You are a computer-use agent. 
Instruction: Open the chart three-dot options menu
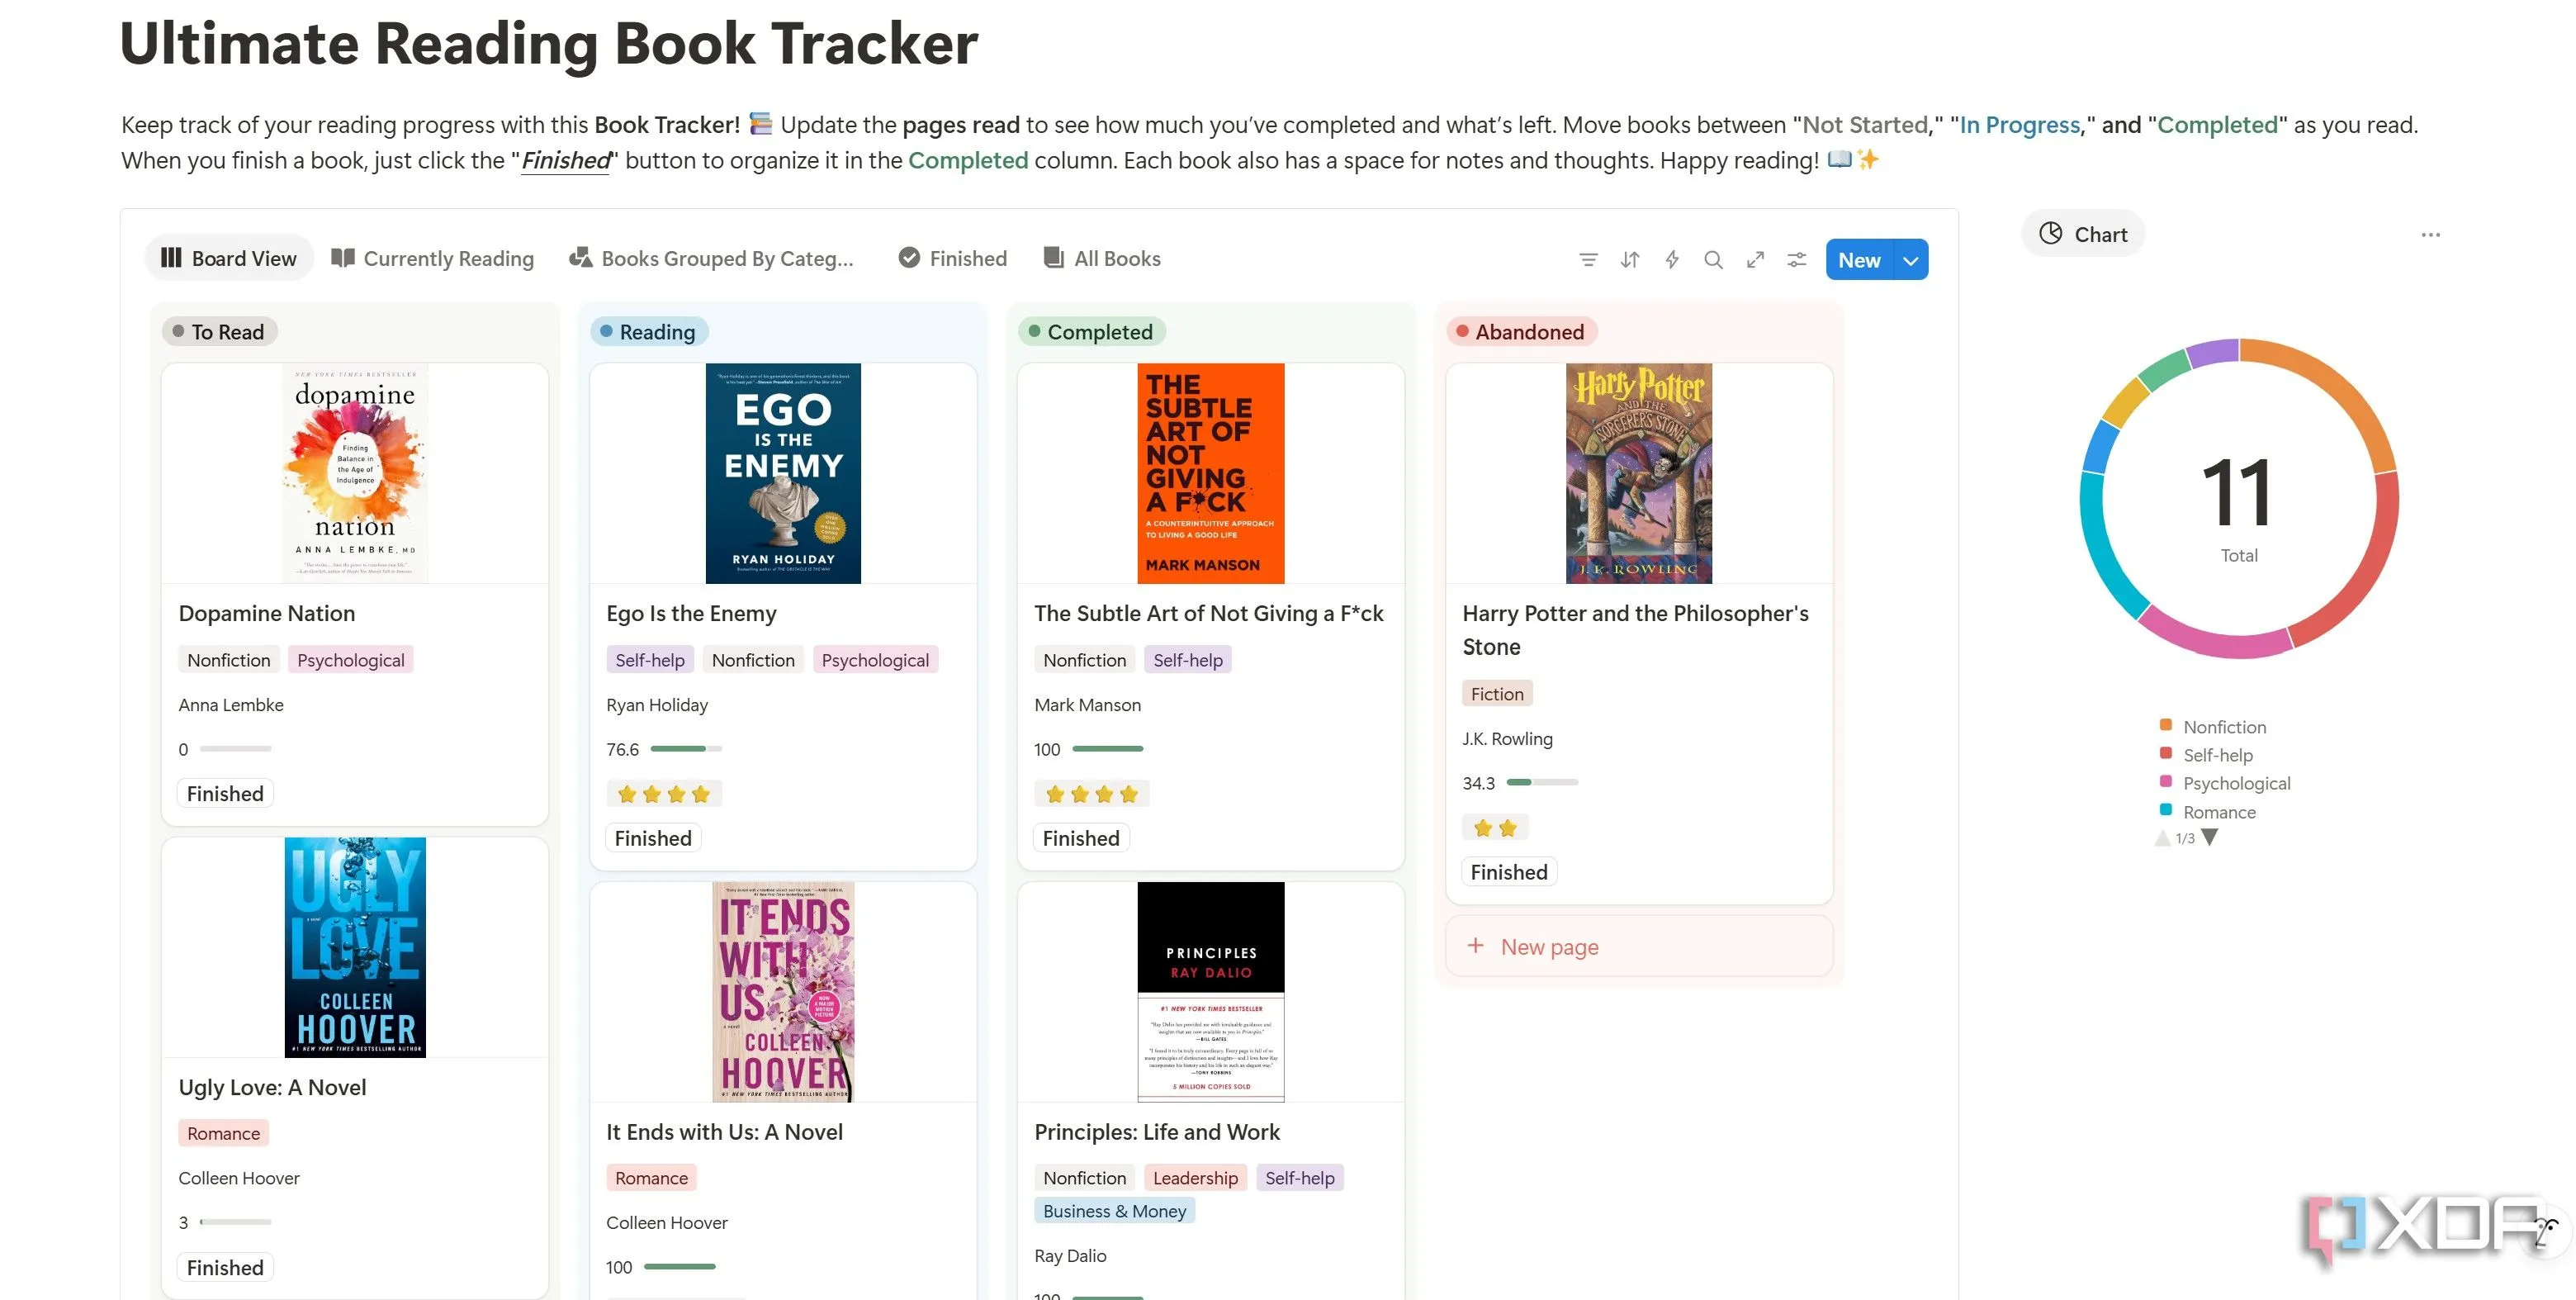(2430, 235)
